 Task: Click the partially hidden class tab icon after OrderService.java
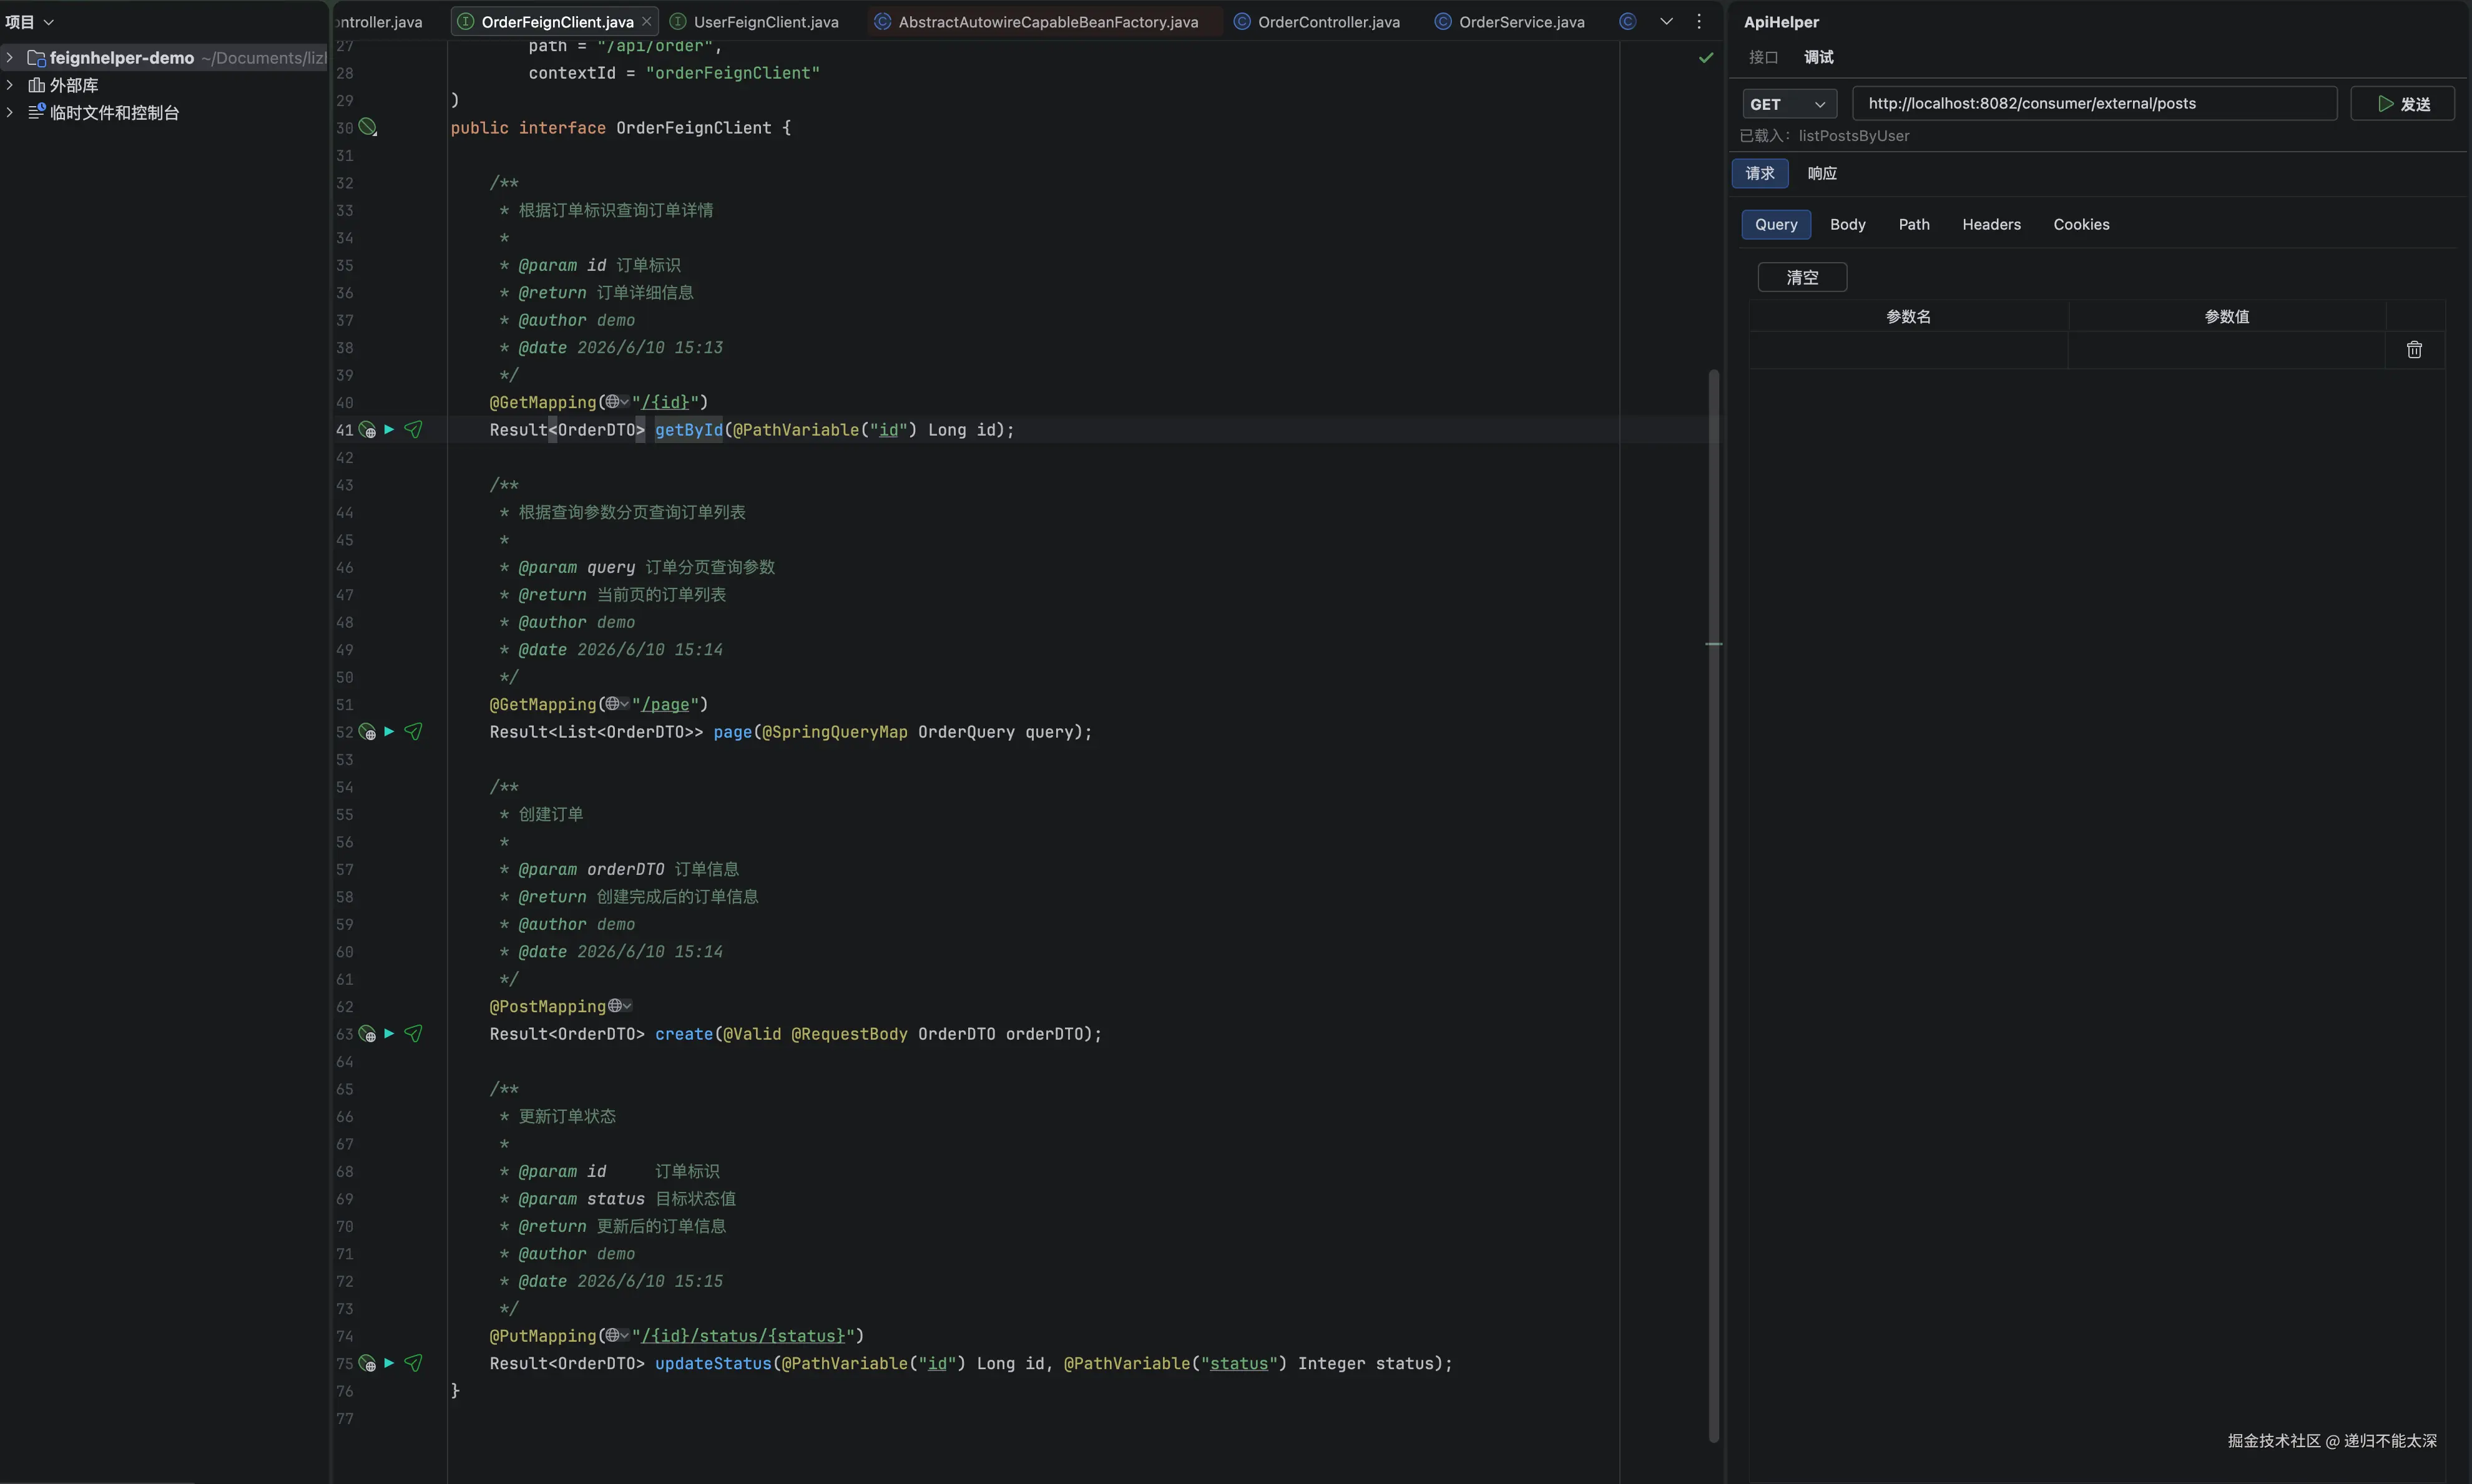1628,21
